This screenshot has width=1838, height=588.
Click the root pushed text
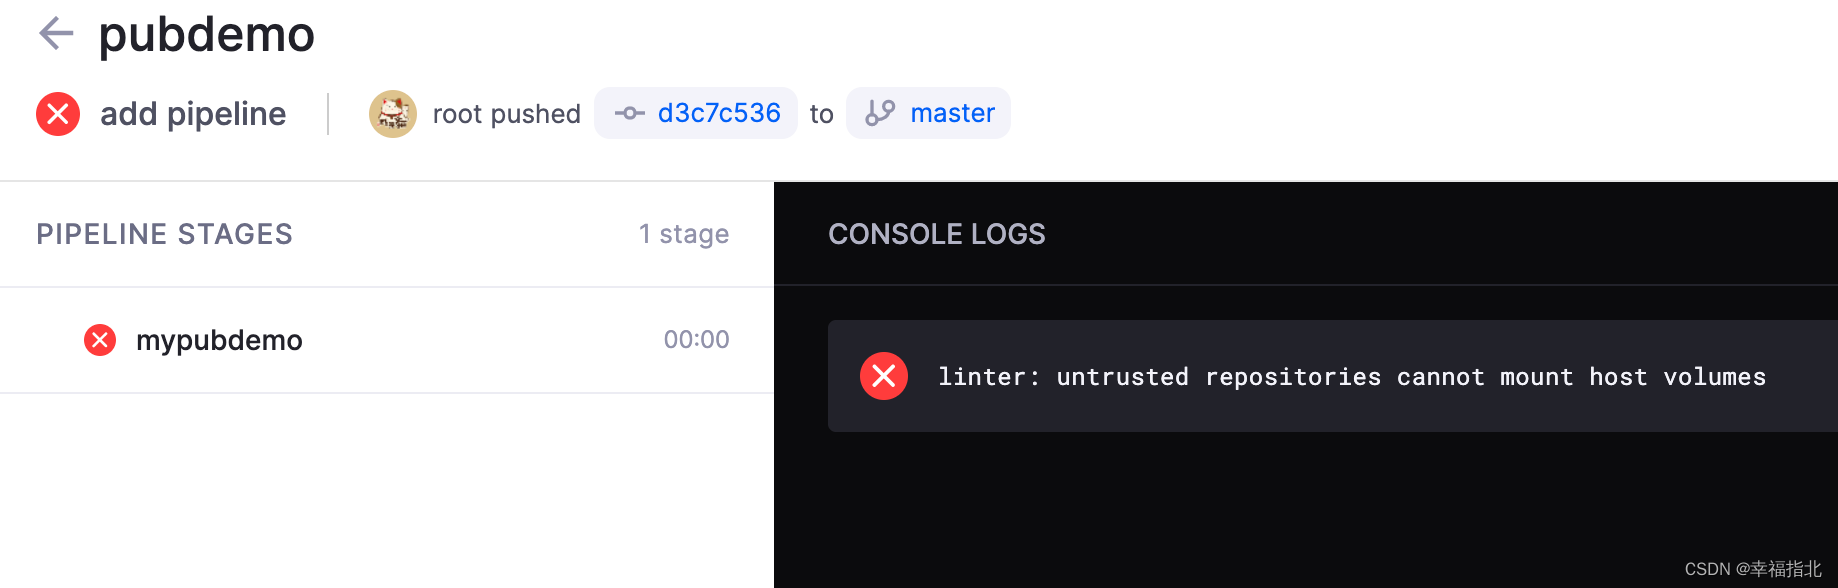tap(507, 114)
